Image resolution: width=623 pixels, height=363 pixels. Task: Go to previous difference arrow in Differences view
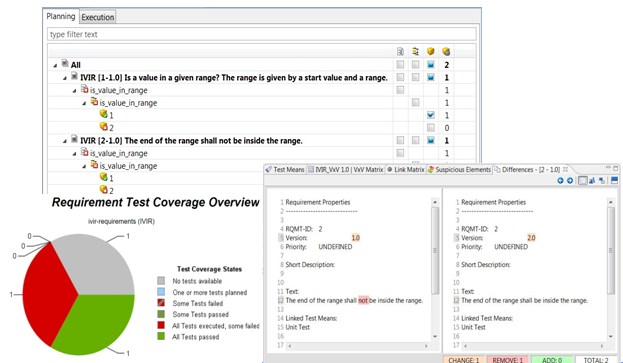pos(560,180)
